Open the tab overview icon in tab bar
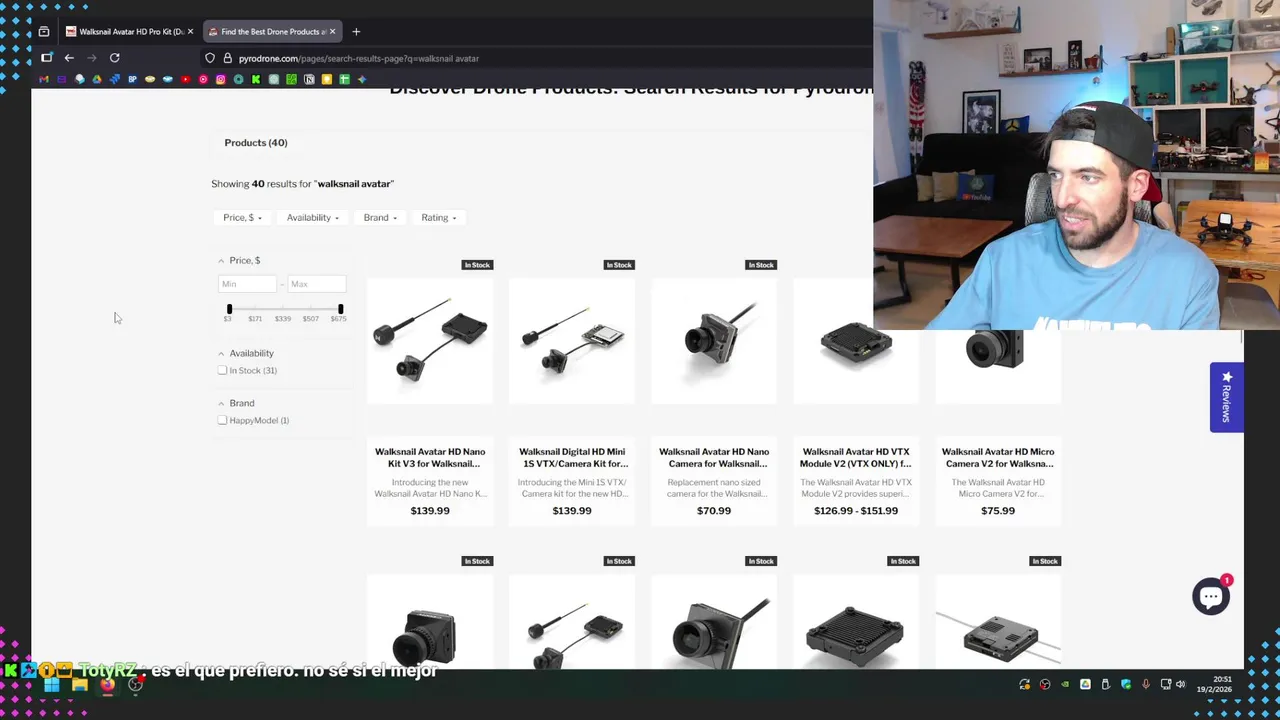1280x720 pixels. pos(44,31)
